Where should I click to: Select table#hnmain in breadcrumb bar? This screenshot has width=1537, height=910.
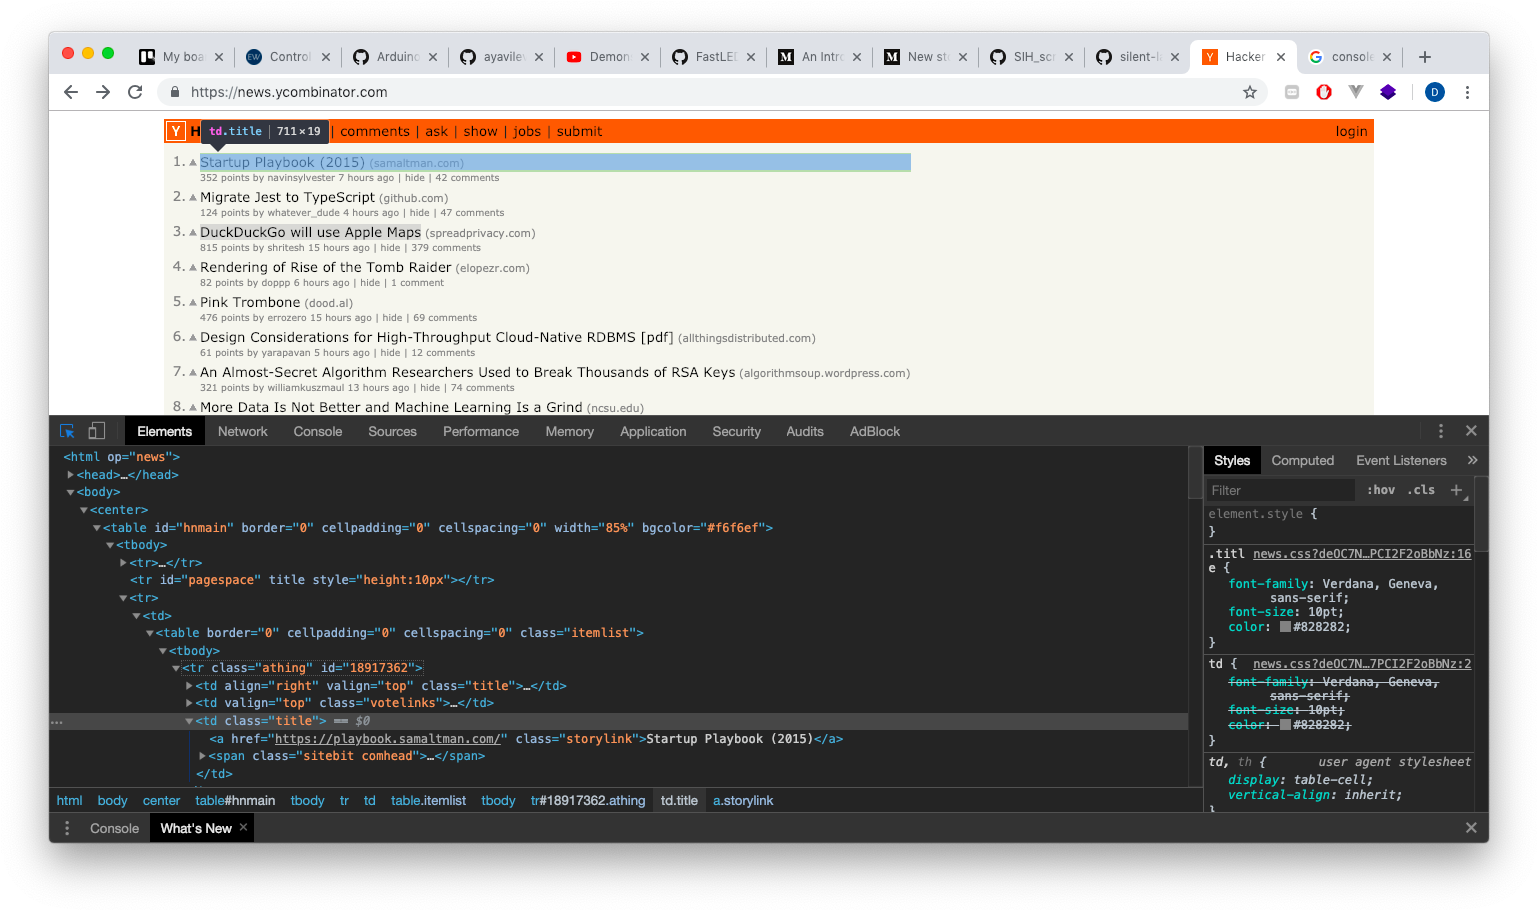[235, 801]
